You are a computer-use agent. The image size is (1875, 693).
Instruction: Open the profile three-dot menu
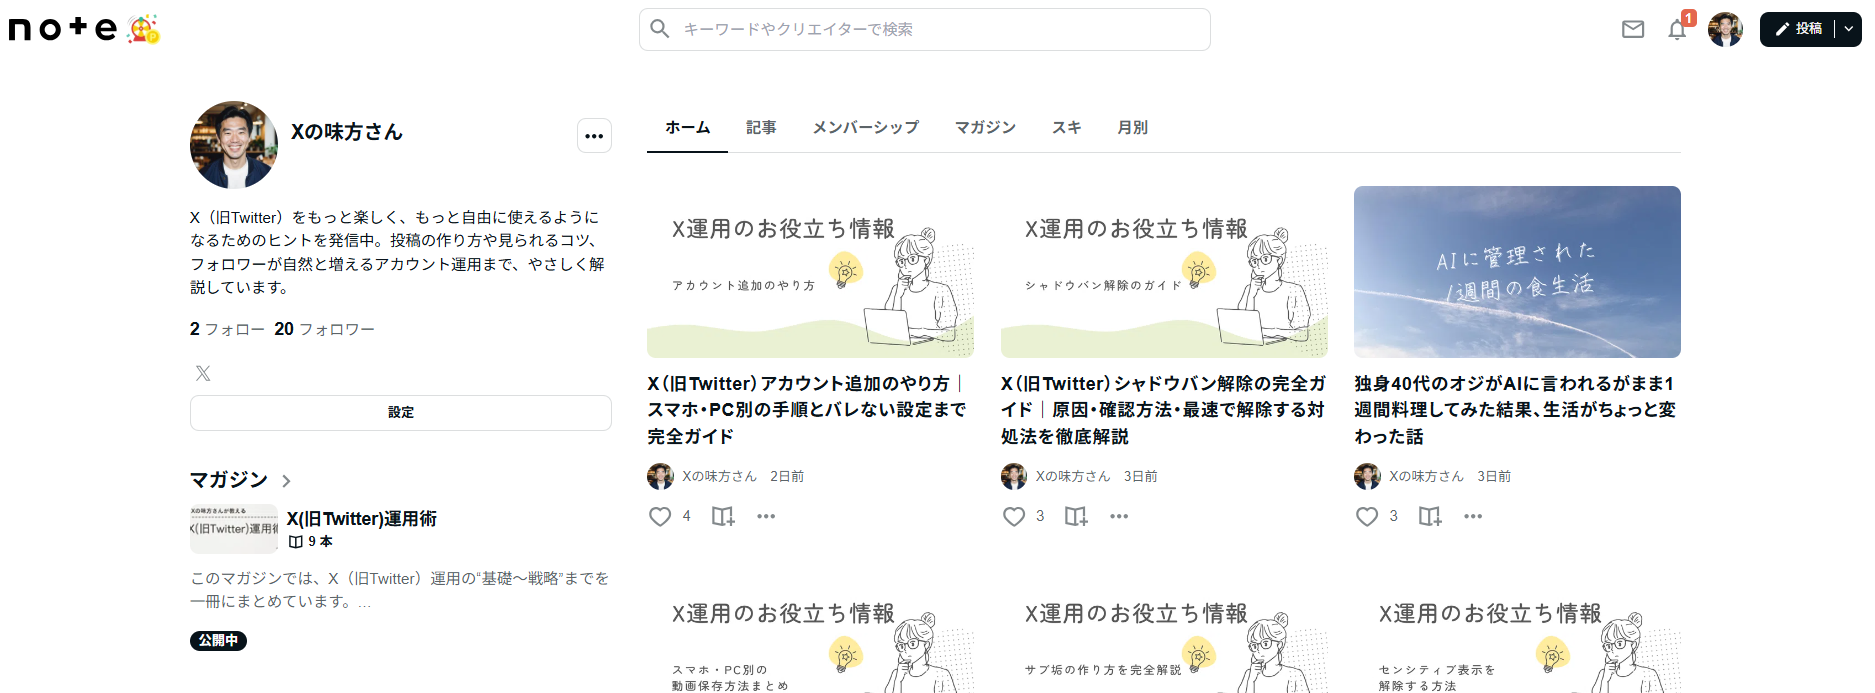click(594, 136)
